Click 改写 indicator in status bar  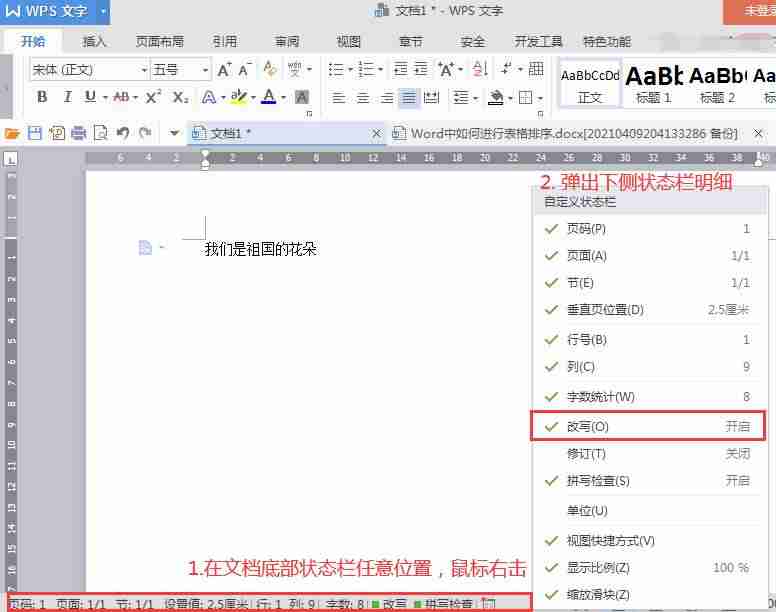point(390,604)
